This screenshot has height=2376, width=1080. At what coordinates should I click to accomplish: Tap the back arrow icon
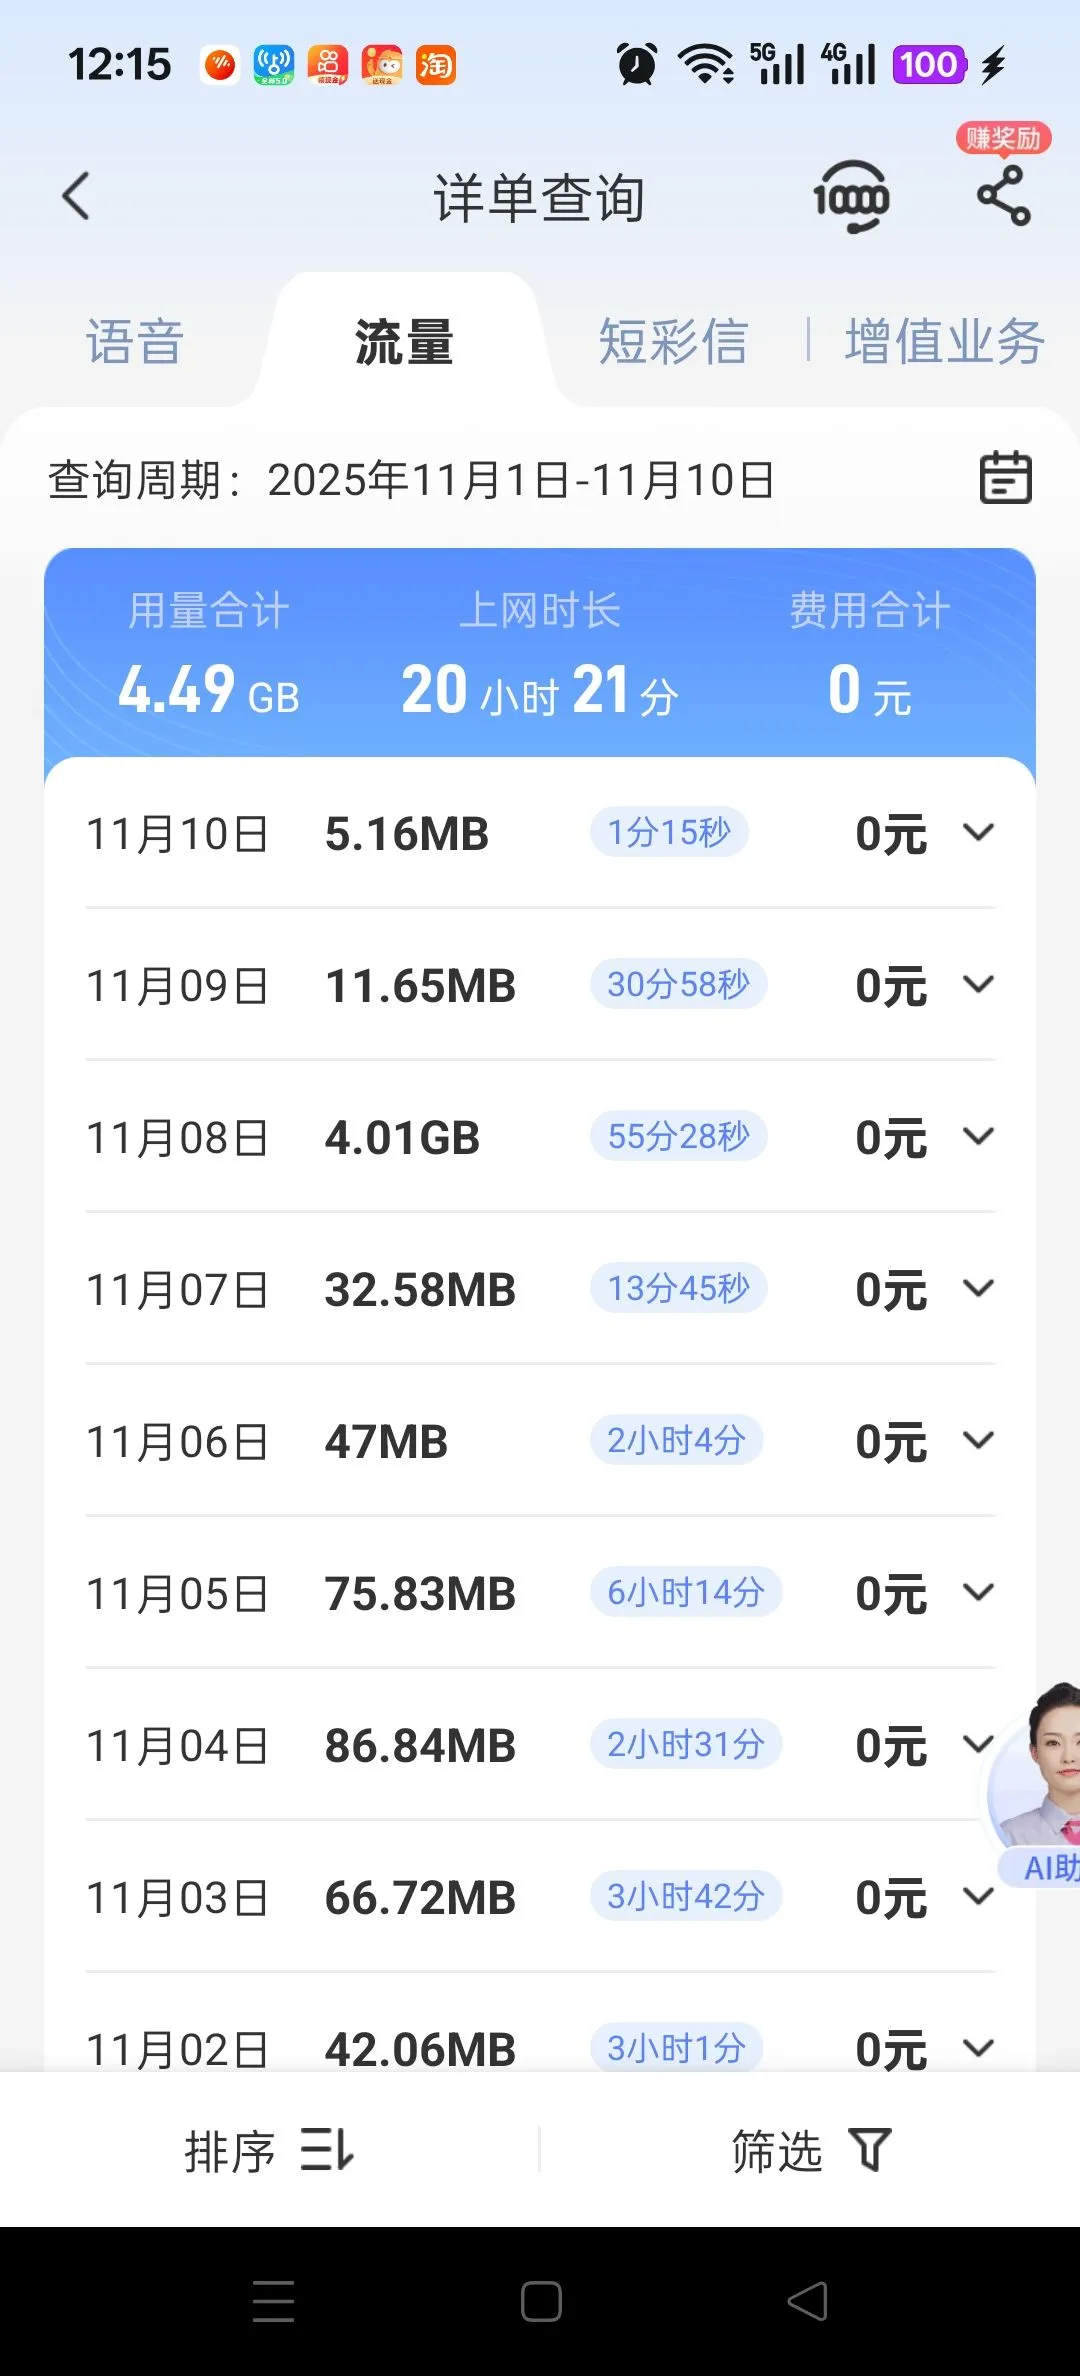(76, 196)
